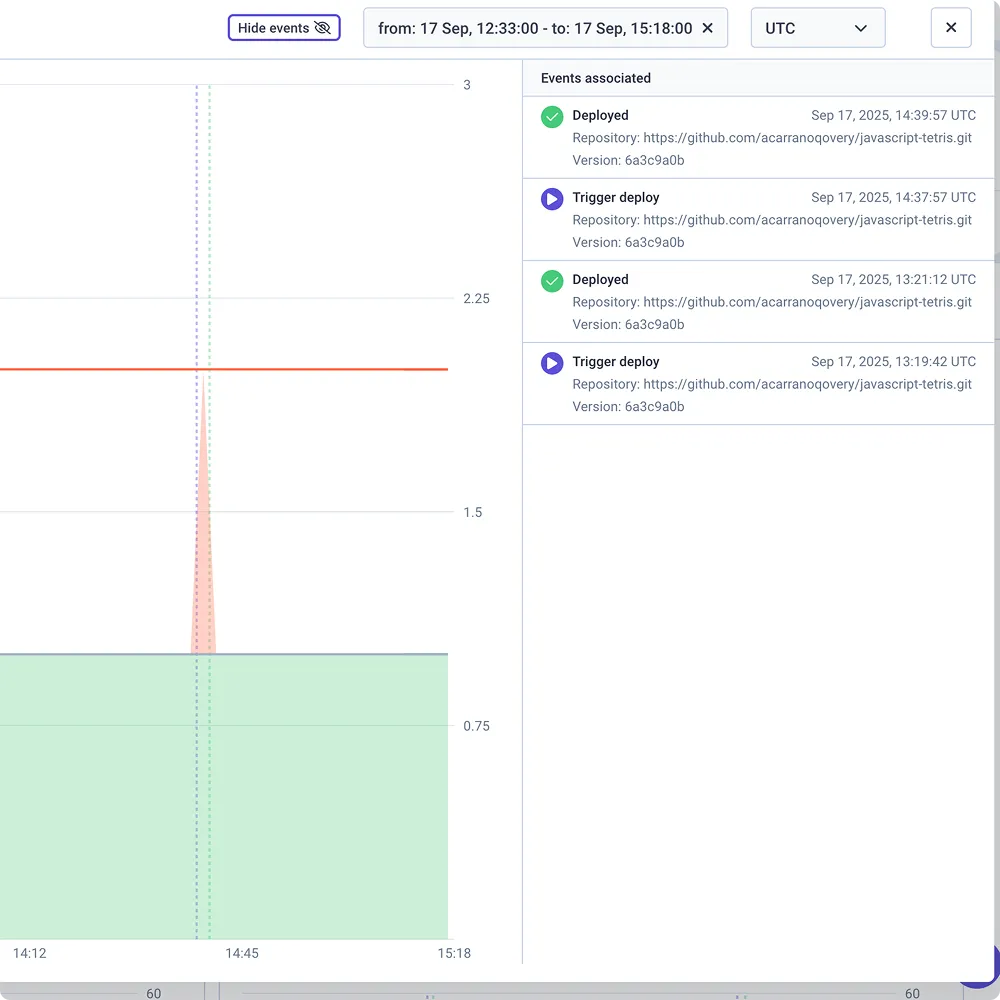Select the Deployed title at 14:39:57 UTC

pyautogui.click(x=600, y=115)
